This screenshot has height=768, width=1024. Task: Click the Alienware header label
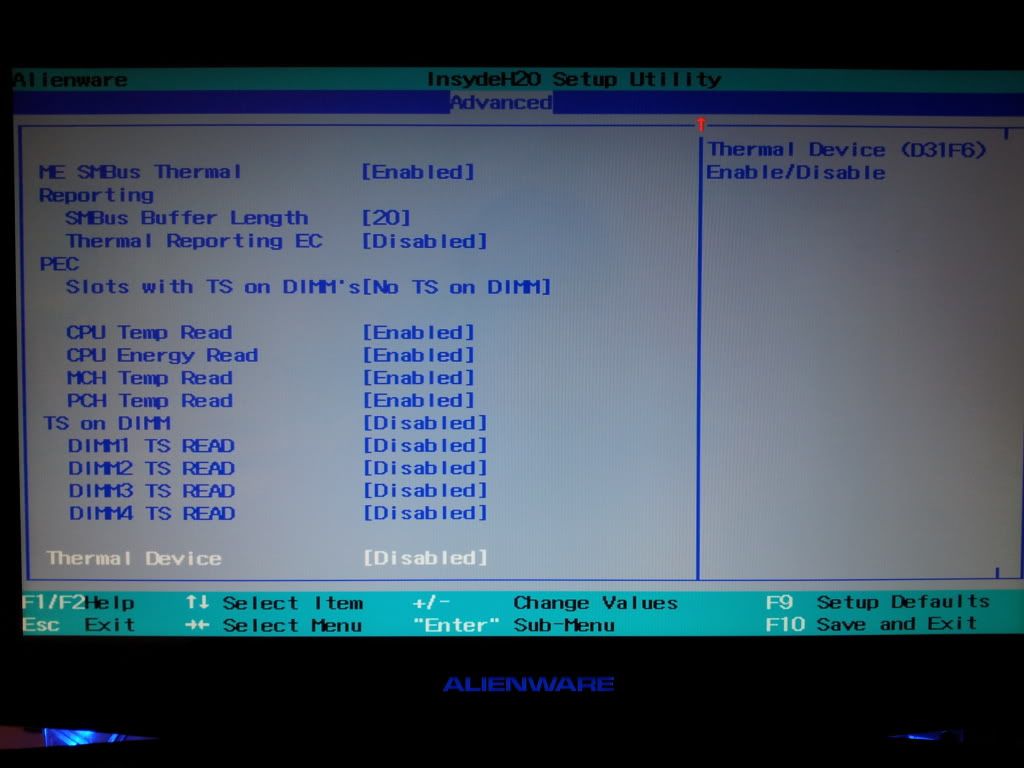click(71, 80)
